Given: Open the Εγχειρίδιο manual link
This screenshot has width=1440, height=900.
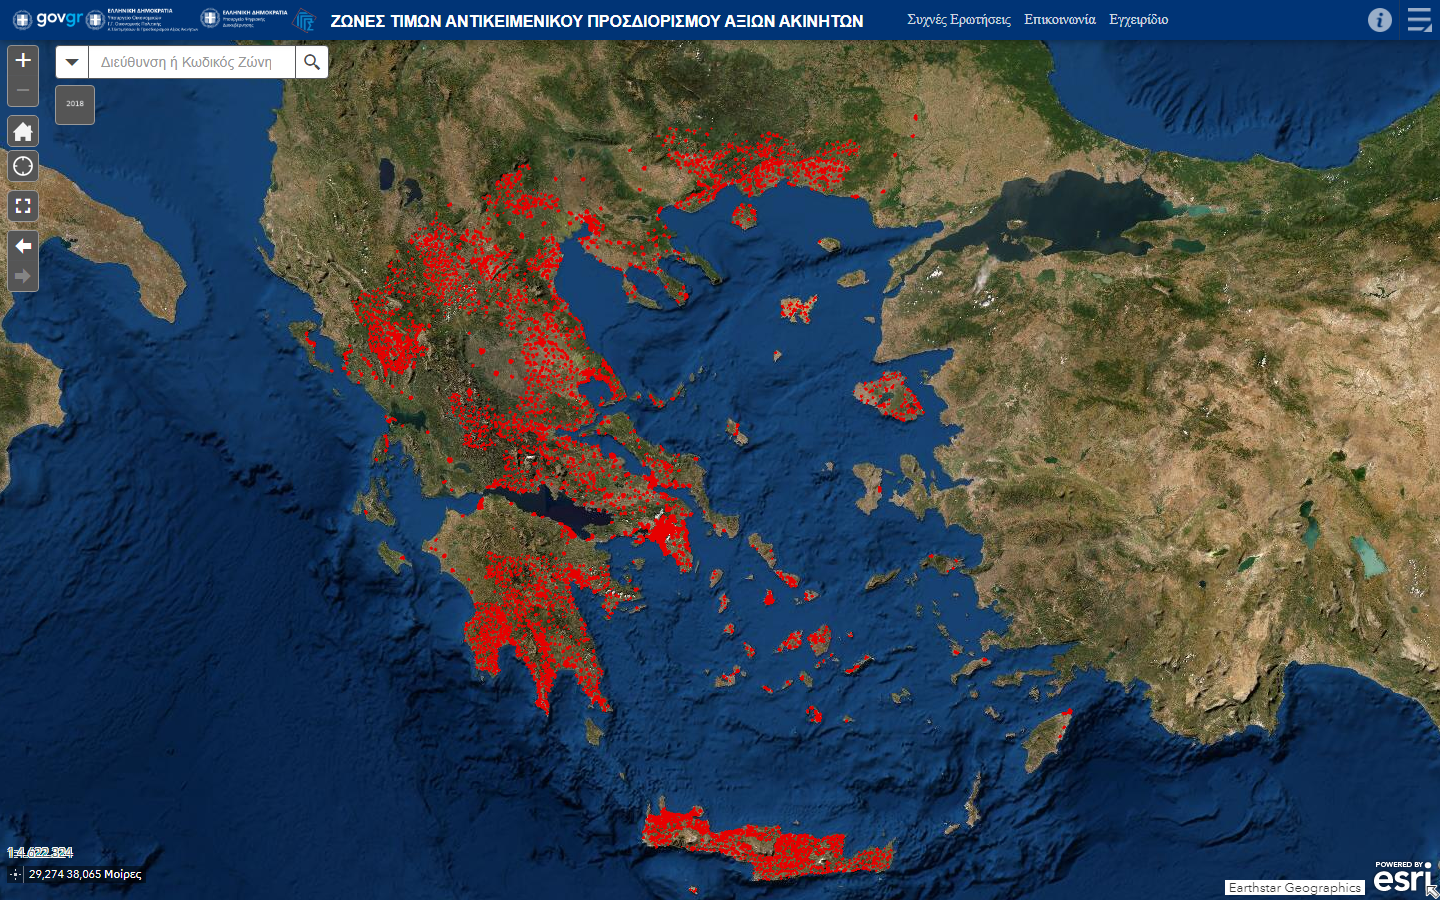Looking at the screenshot, I should pyautogui.click(x=1138, y=20).
